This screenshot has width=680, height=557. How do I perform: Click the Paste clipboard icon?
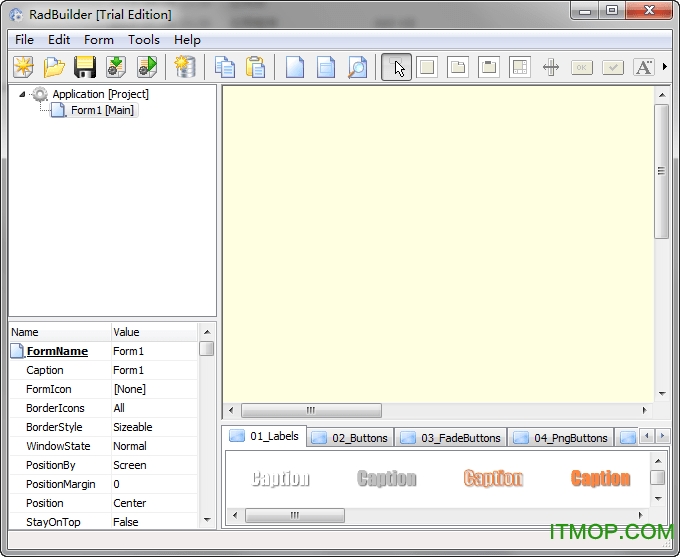tap(255, 67)
